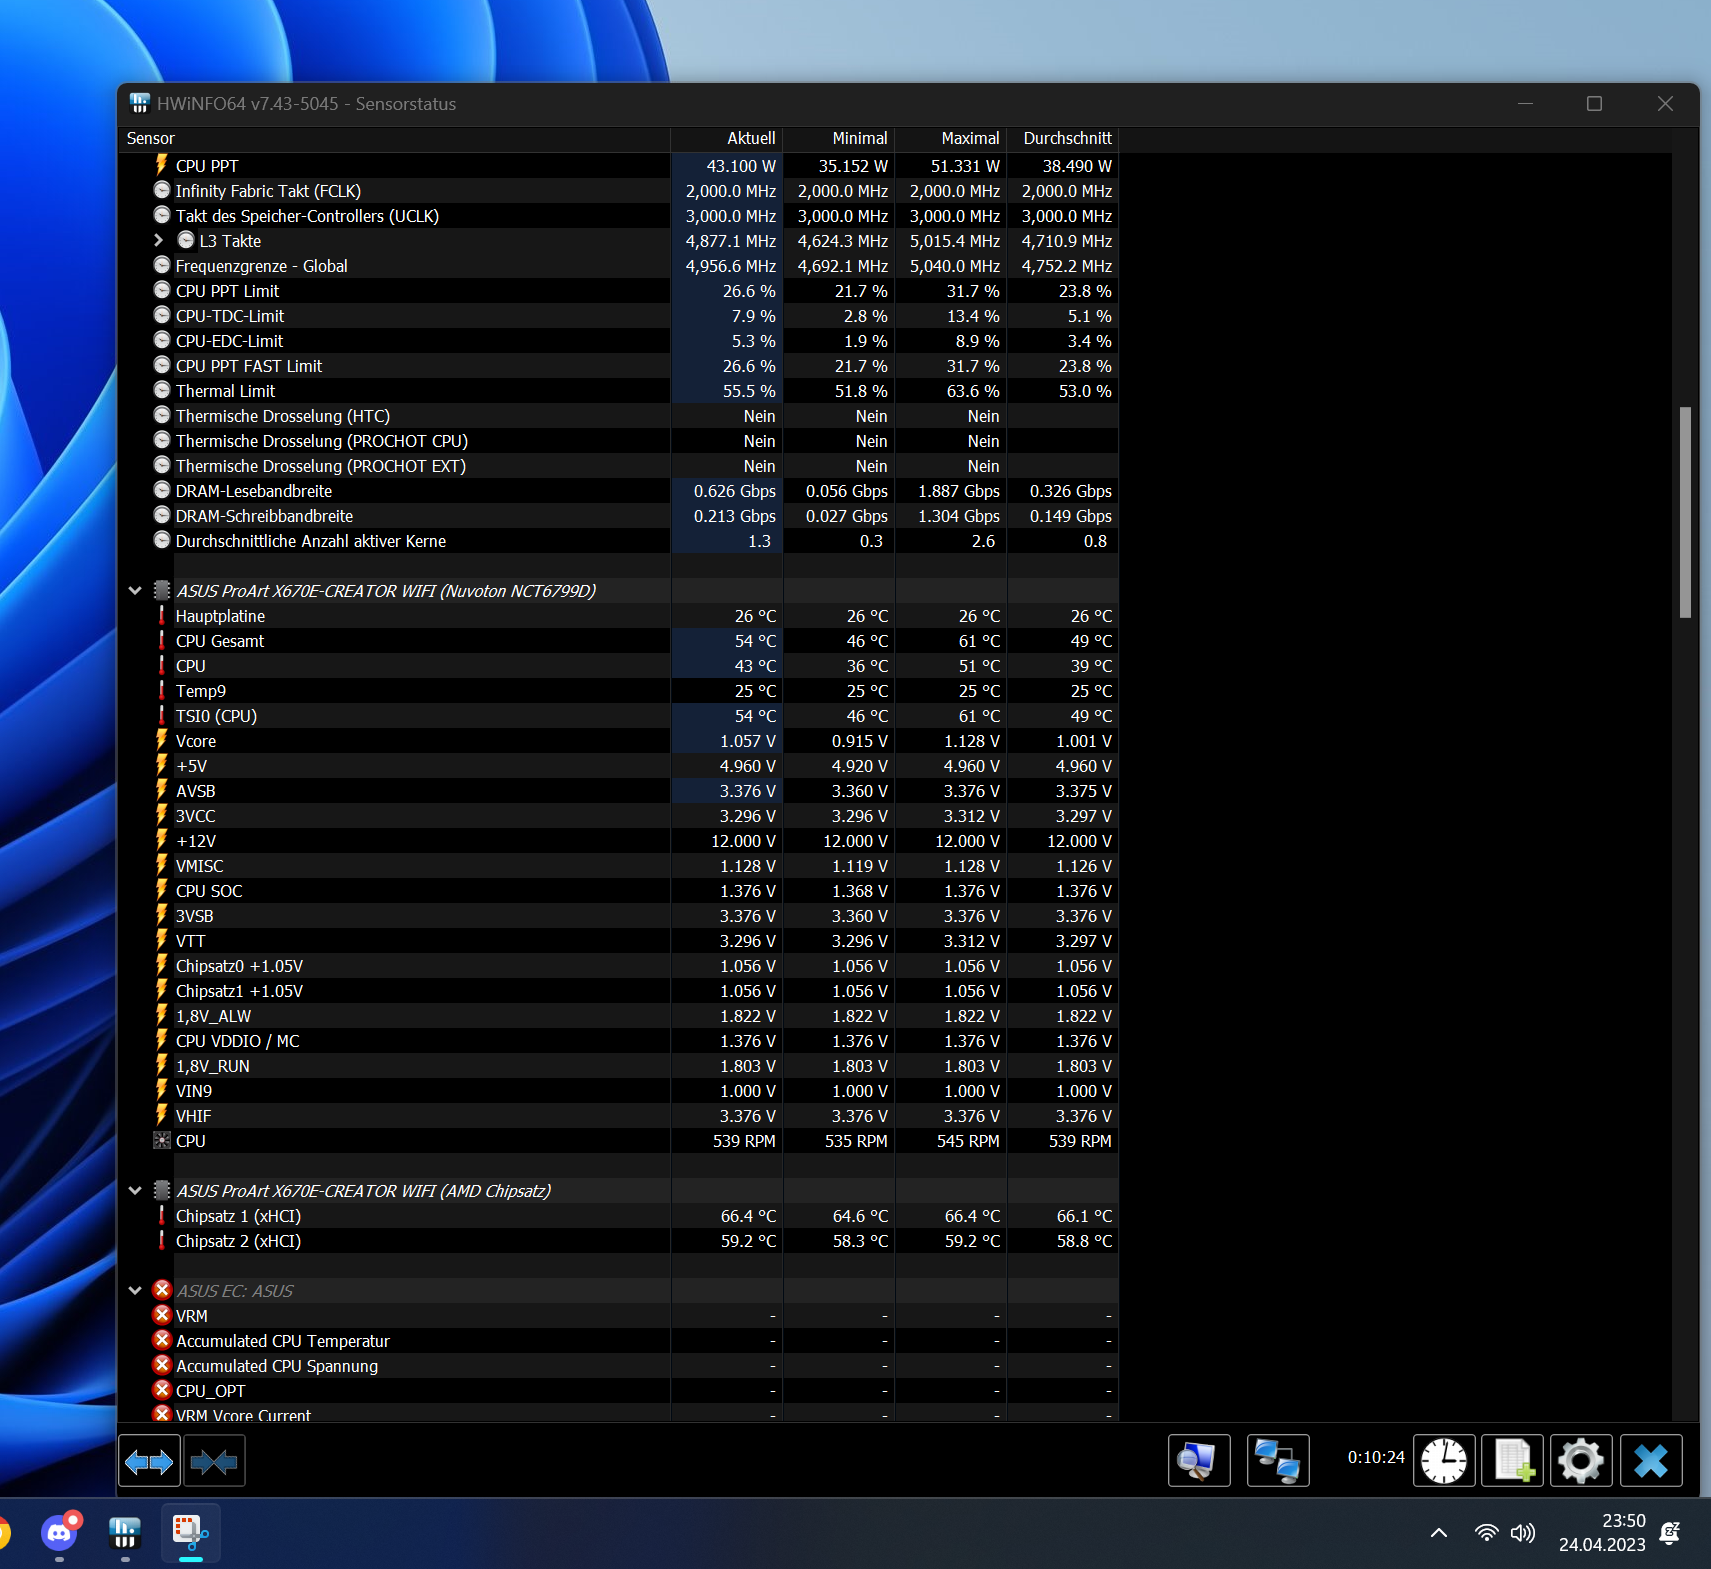Expand the L3 Takte entry
This screenshot has width=1711, height=1569.
pyautogui.click(x=158, y=240)
